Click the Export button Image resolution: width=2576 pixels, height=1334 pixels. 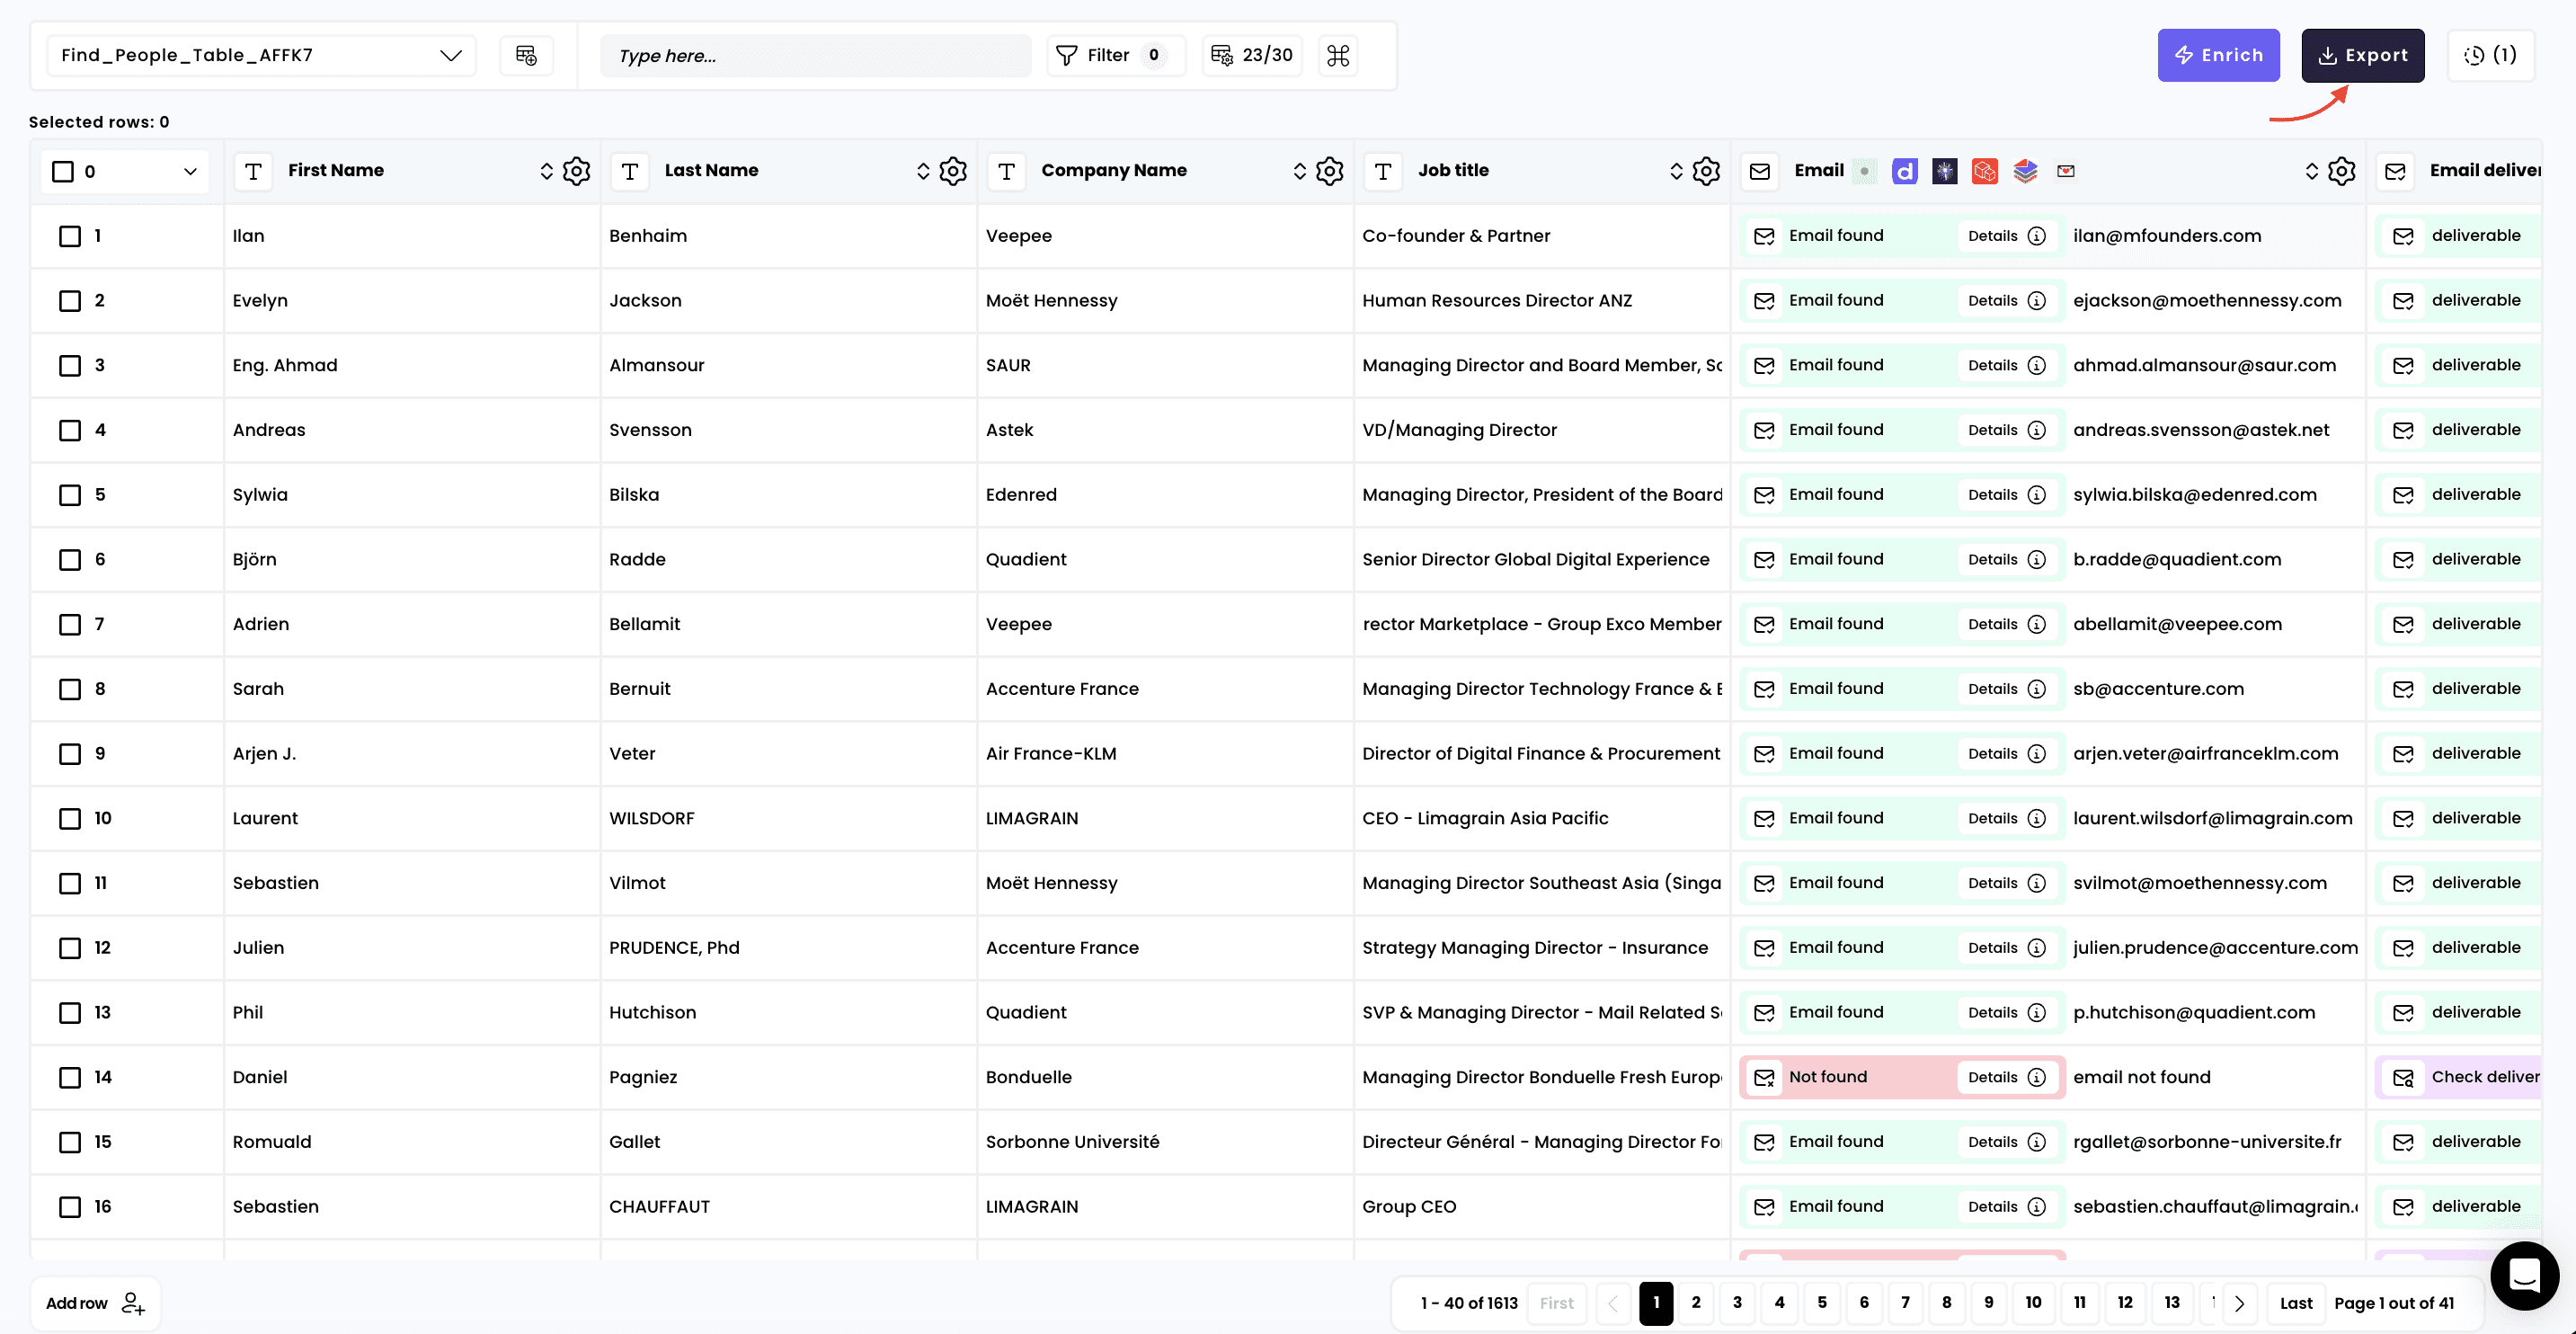[x=2362, y=55]
